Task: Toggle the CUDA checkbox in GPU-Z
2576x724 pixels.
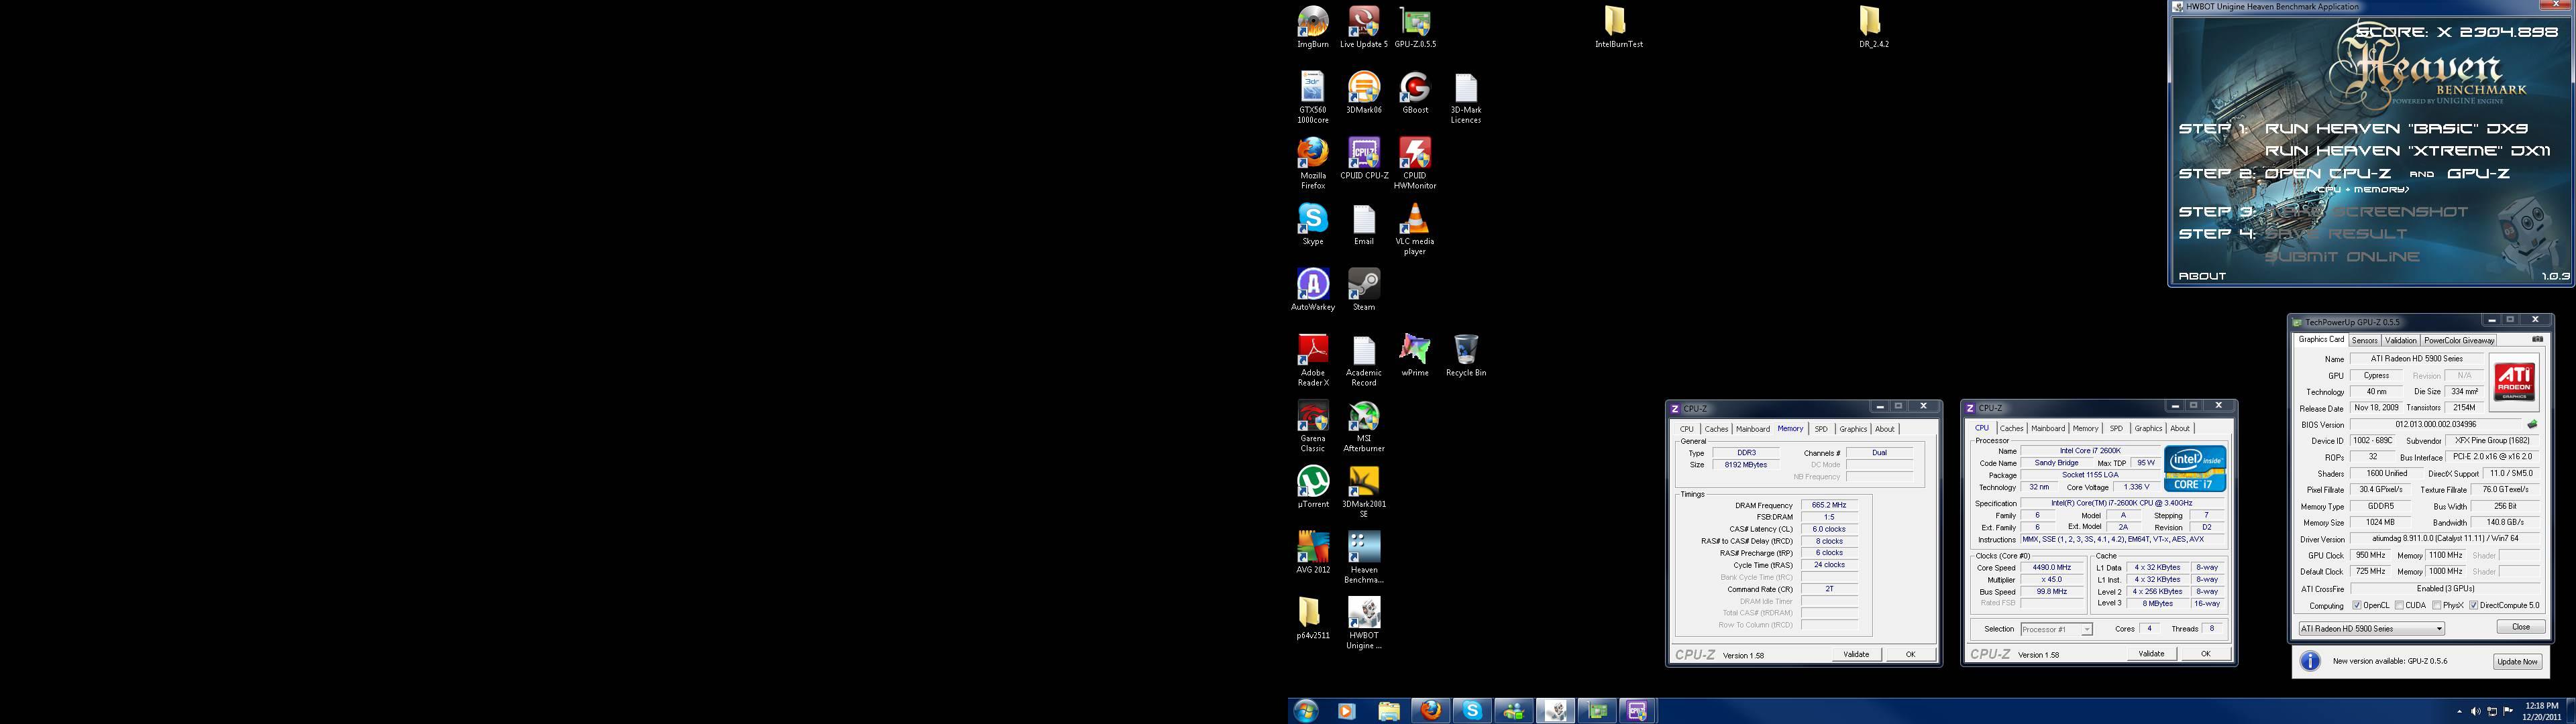Action: pos(2399,605)
